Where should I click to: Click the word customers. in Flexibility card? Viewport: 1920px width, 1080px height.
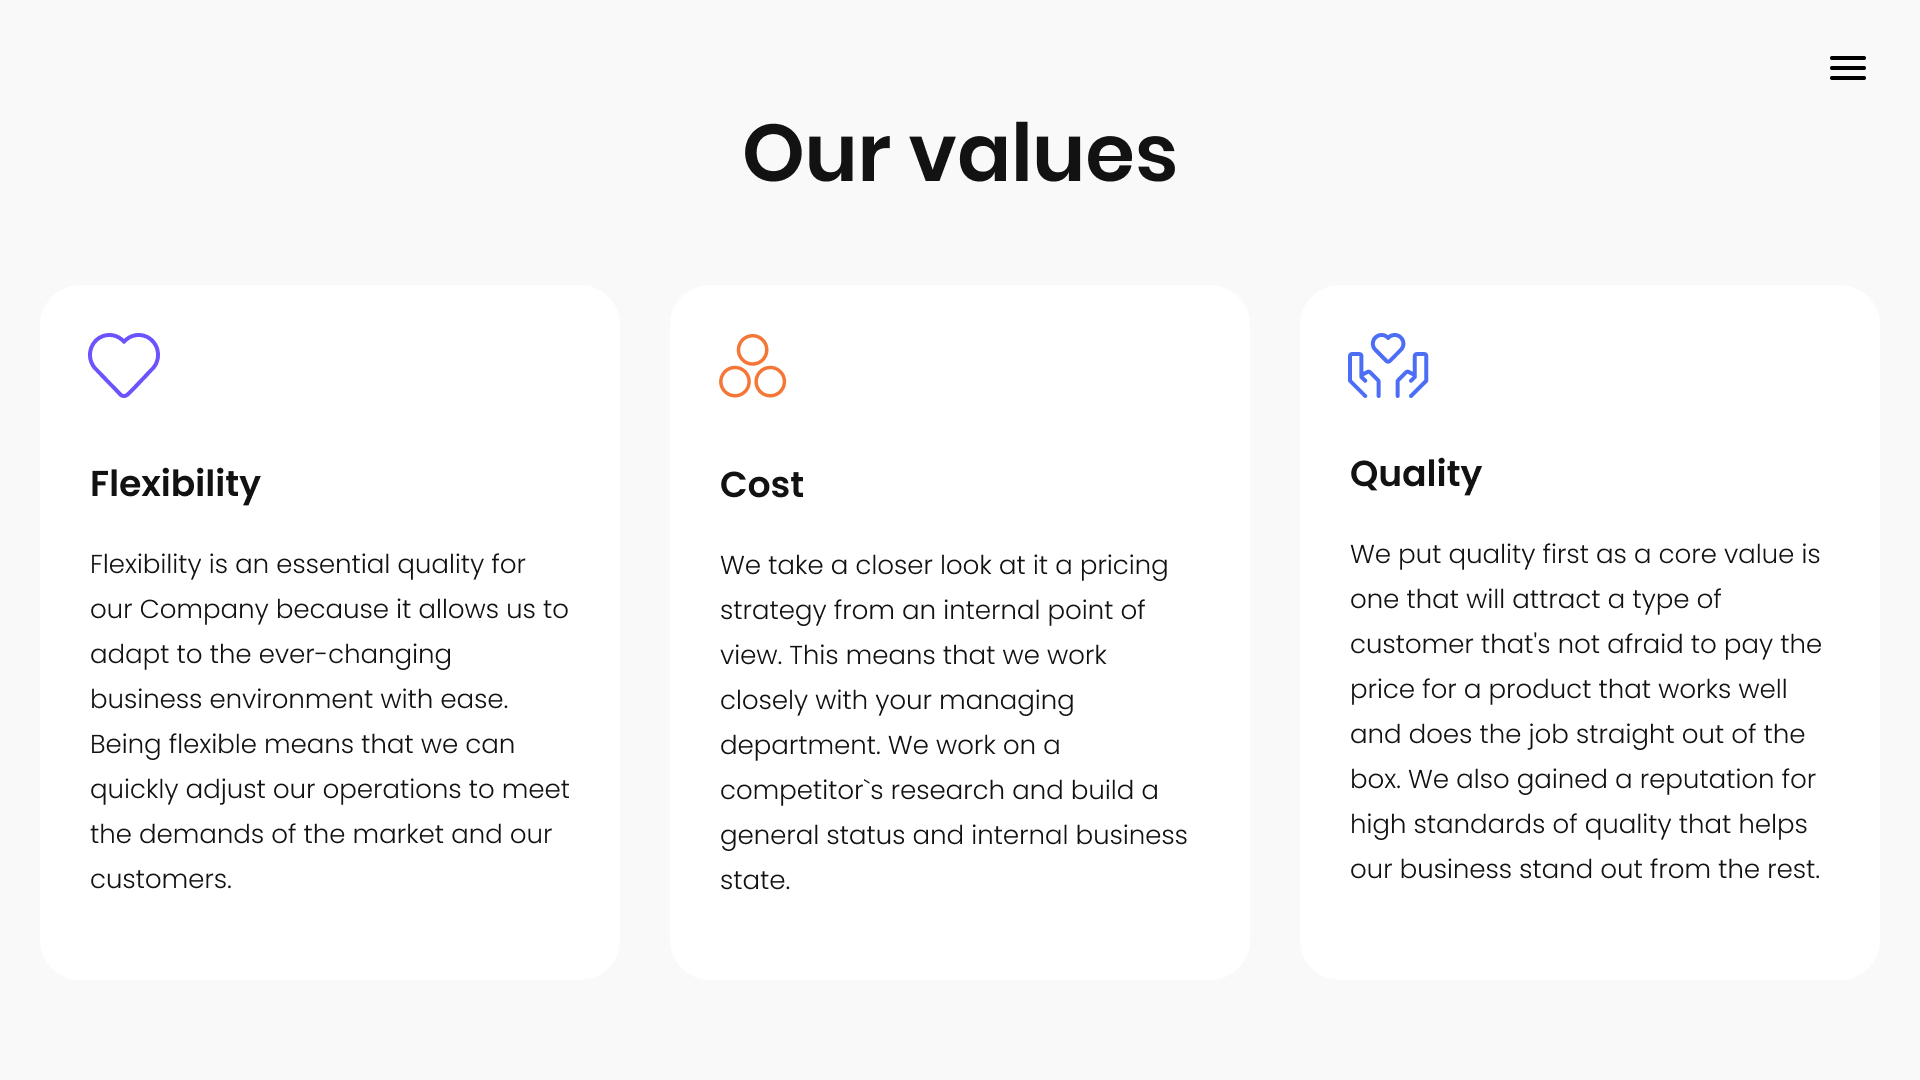(161, 879)
